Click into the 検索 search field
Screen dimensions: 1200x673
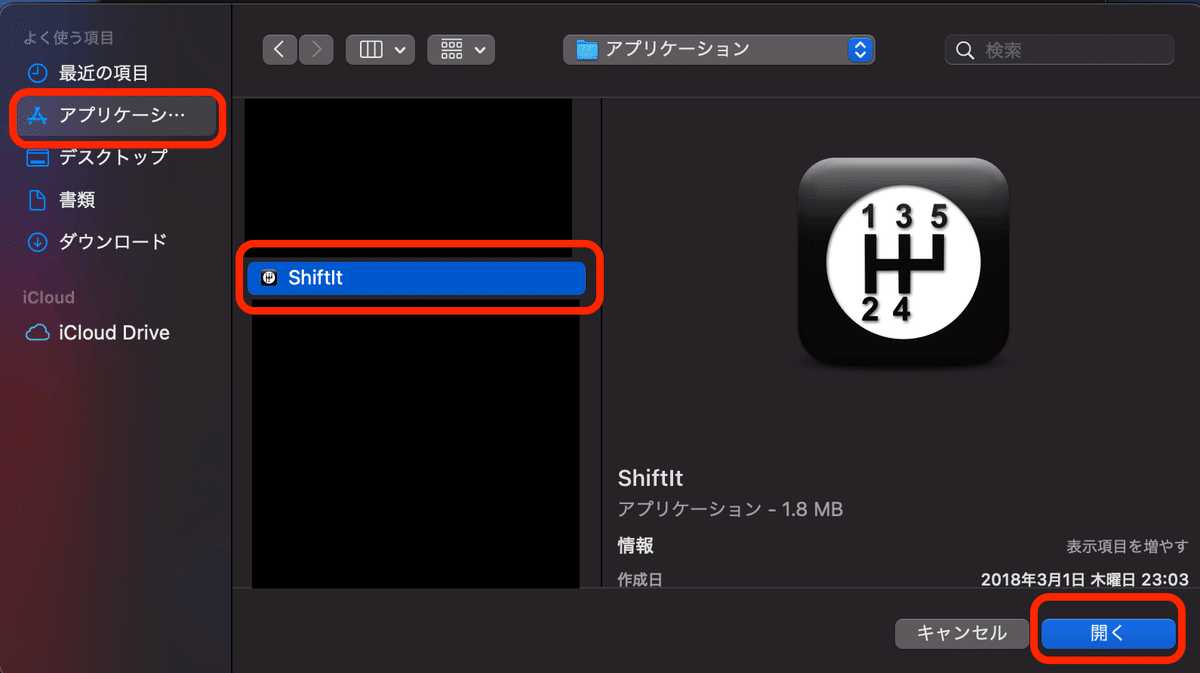1059,50
